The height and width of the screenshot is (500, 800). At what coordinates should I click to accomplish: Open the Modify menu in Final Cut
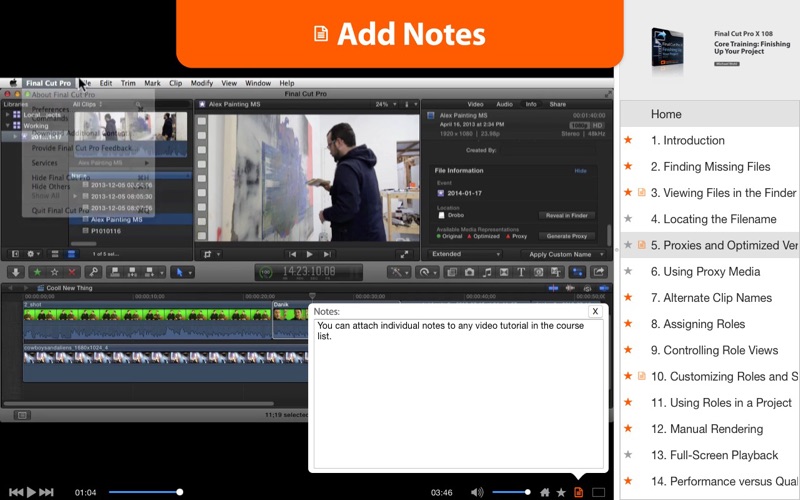pyautogui.click(x=202, y=83)
